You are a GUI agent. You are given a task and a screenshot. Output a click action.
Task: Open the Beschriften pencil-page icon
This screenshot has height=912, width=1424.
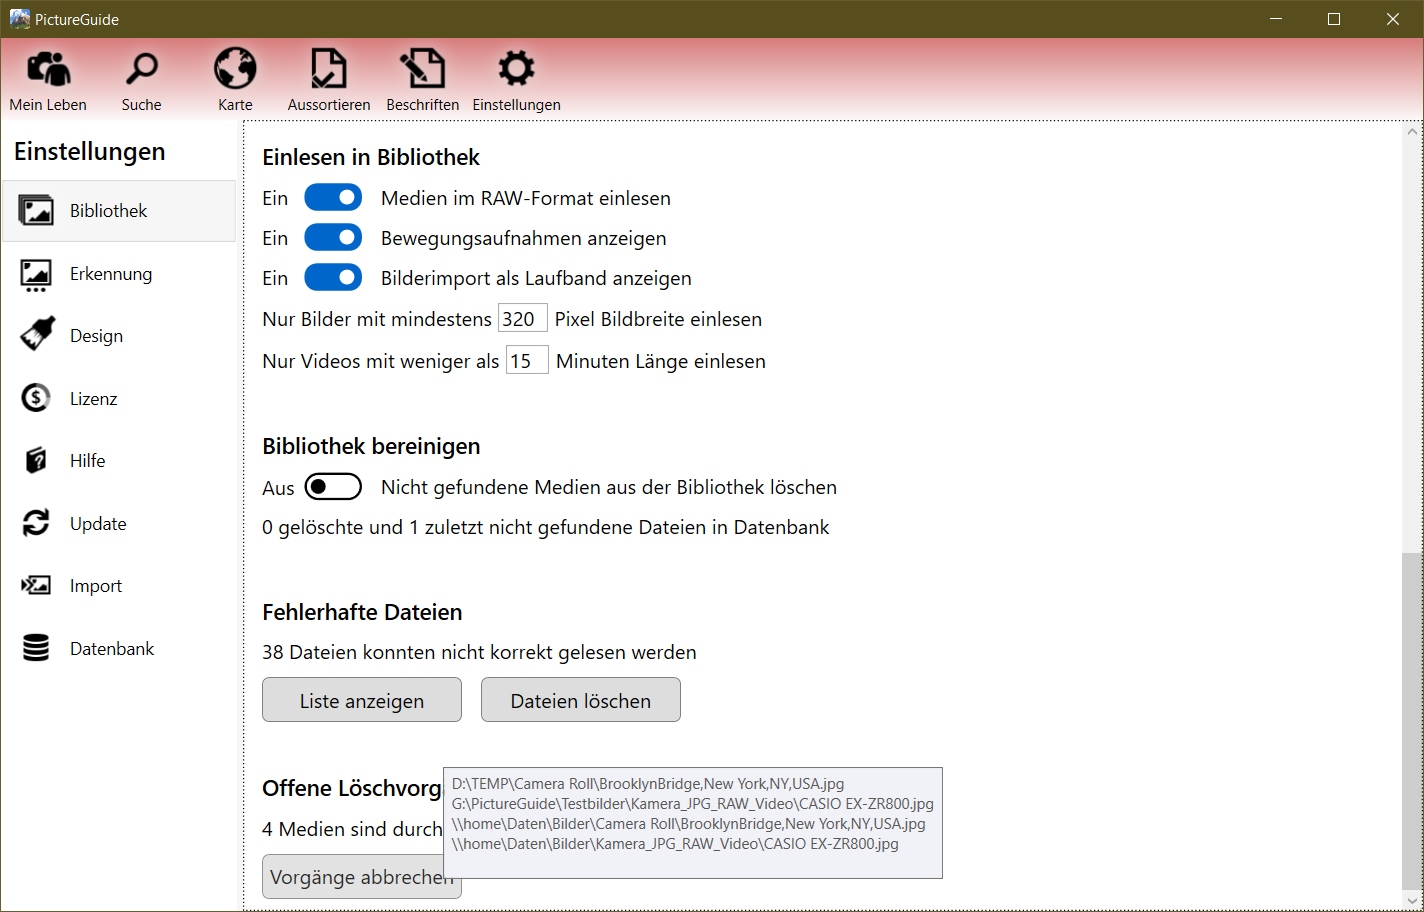pos(422,69)
